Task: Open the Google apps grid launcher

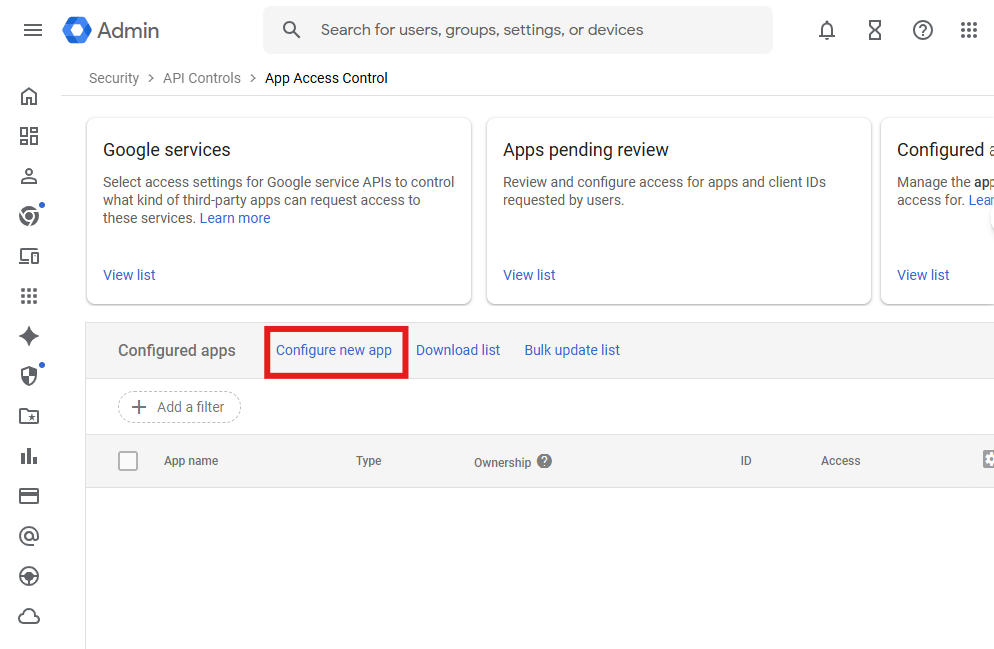Action: 969,30
